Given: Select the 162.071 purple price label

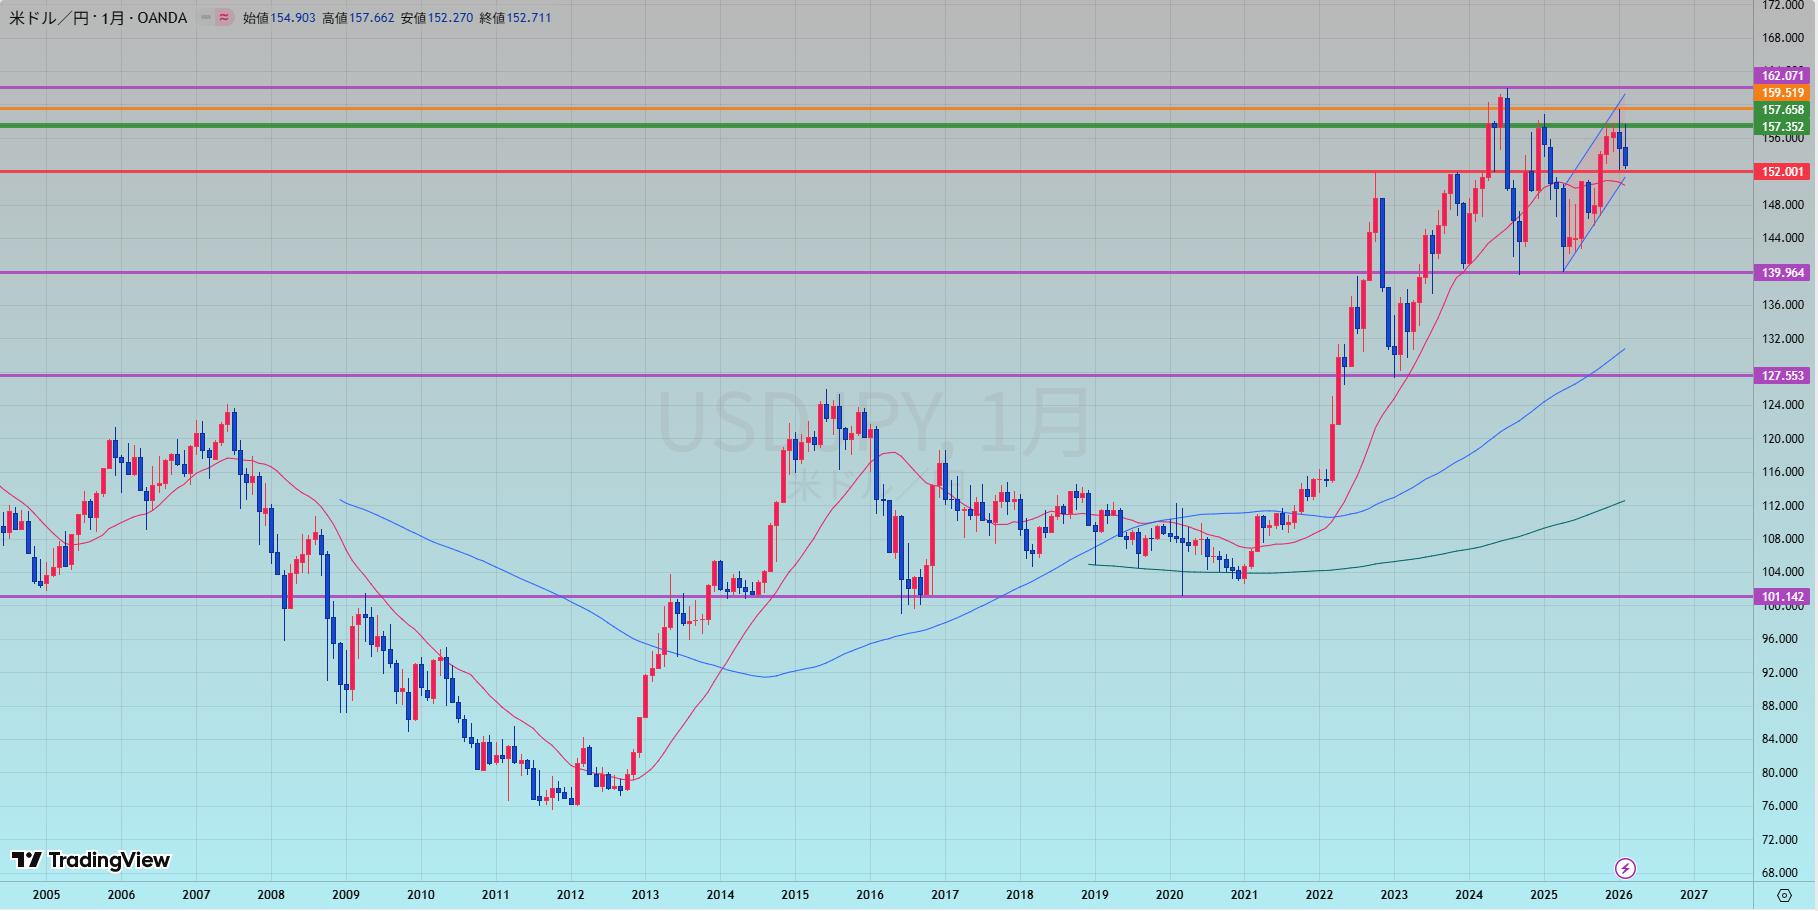Looking at the screenshot, I should pos(1782,76).
